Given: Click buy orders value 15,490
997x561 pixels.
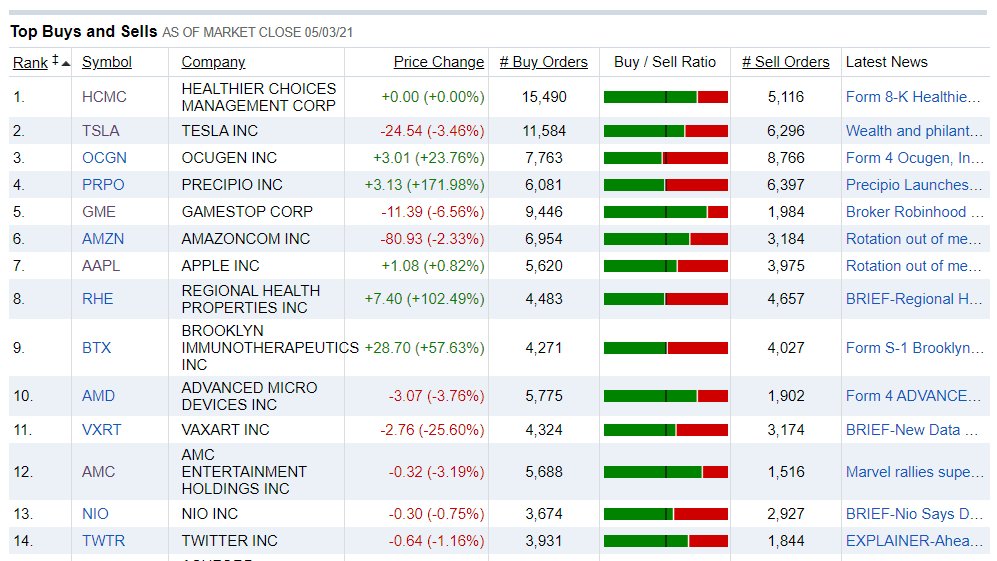Looking at the screenshot, I should click(x=544, y=97).
